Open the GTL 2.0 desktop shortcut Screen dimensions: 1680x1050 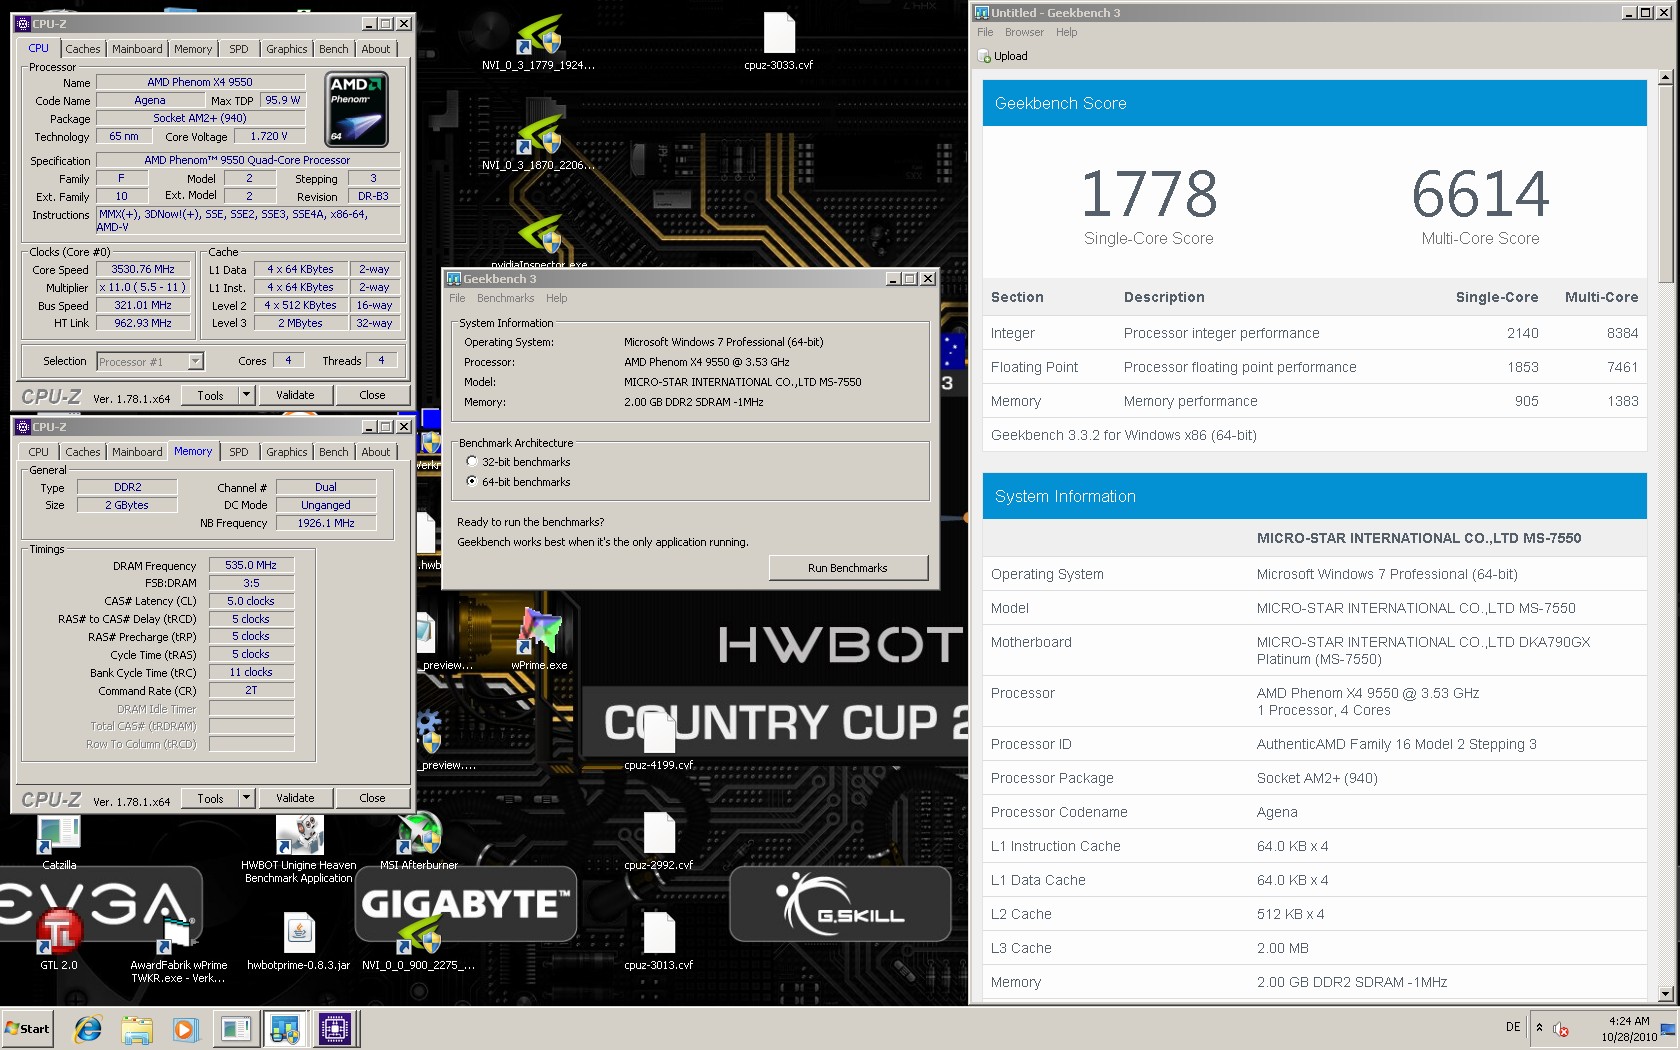[x=59, y=940]
